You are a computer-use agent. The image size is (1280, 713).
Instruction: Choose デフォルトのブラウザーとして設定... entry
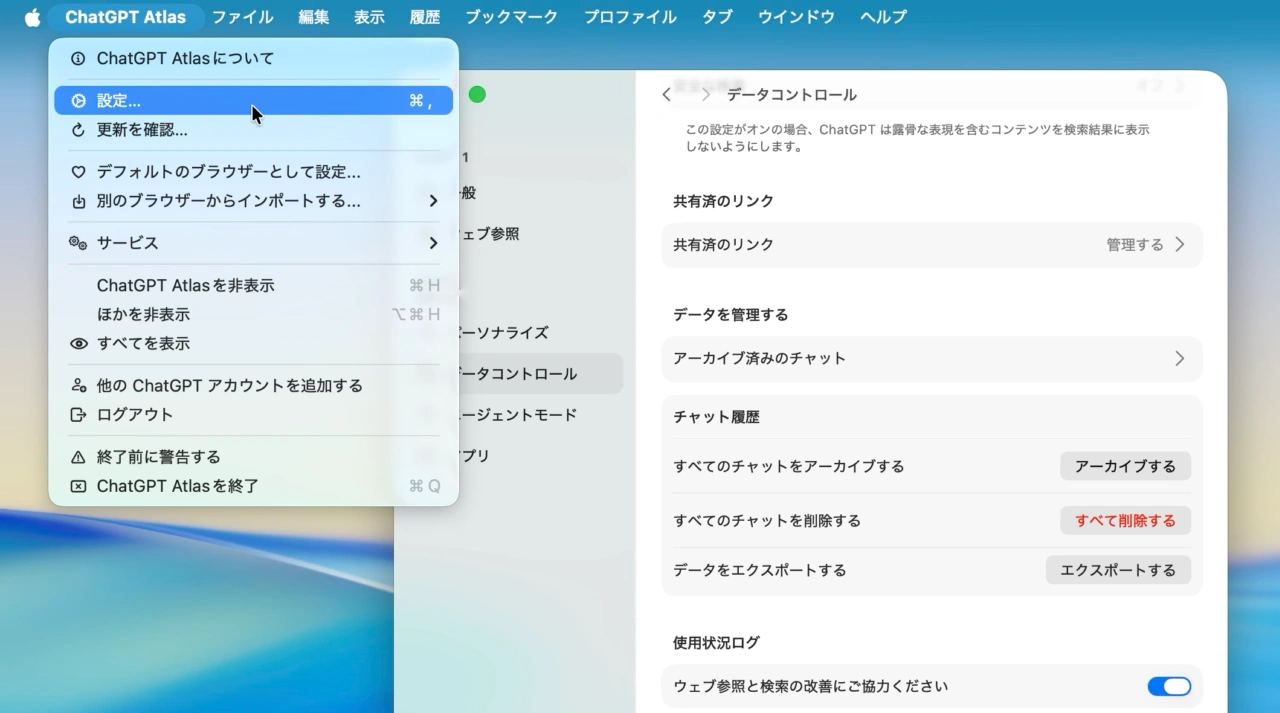click(254, 172)
